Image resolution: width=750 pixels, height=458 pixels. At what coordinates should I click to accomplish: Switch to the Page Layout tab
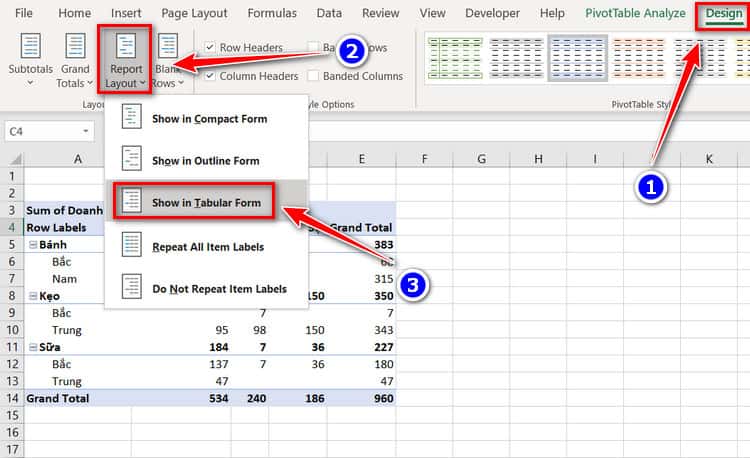coord(194,13)
